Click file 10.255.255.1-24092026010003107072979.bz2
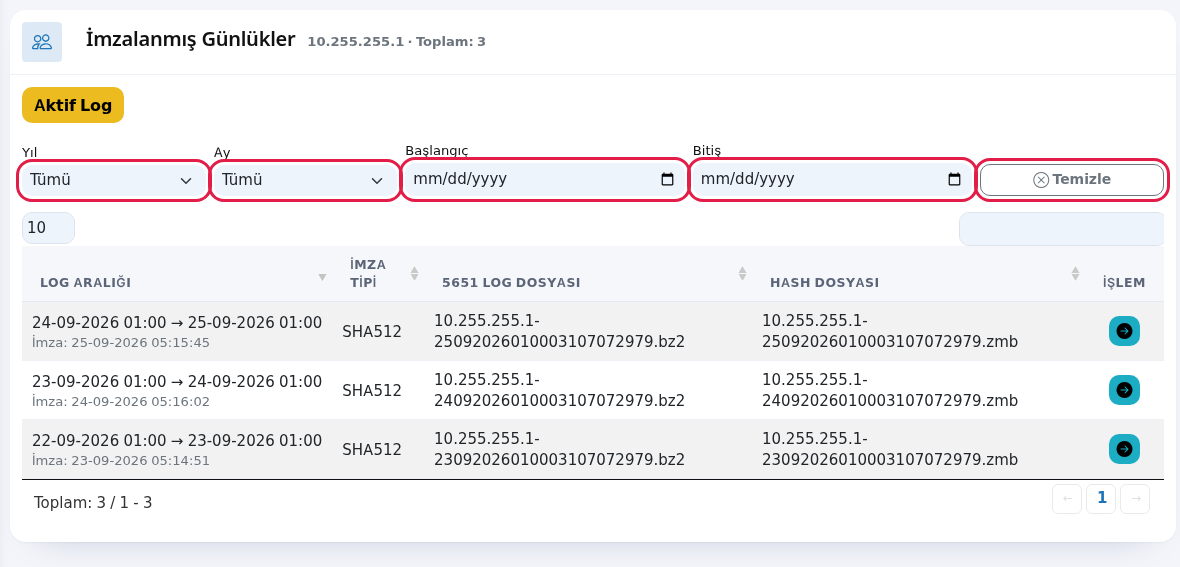The width and height of the screenshot is (1180, 567). pos(559,390)
